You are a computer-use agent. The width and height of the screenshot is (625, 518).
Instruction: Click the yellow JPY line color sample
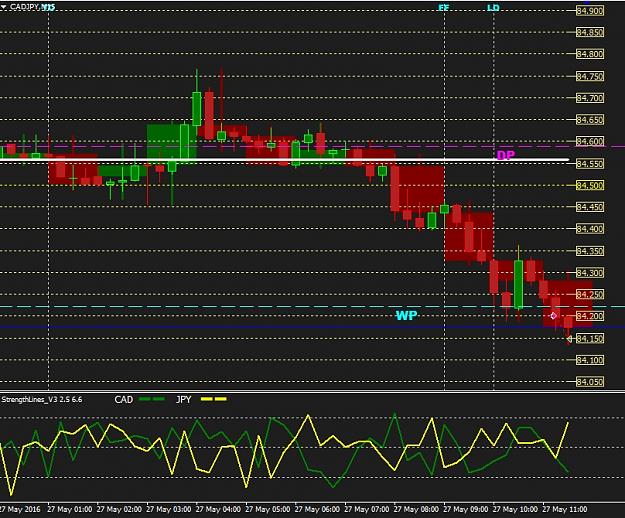coord(214,399)
